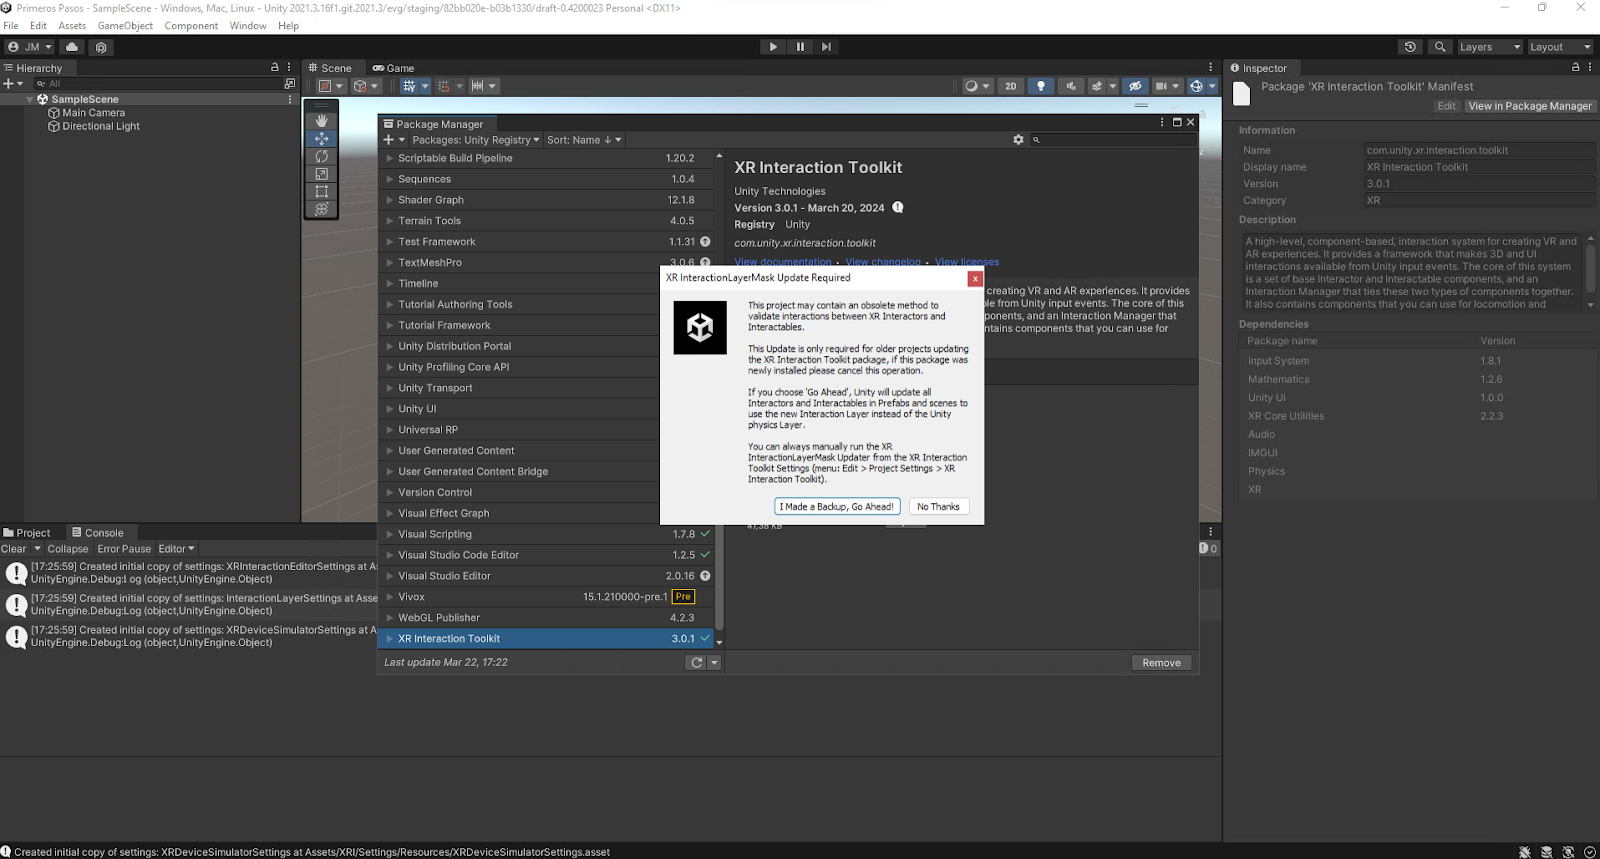Open the Packages: Unity Registry dropdown
Viewport: 1600px width, 859px height.
pos(475,140)
